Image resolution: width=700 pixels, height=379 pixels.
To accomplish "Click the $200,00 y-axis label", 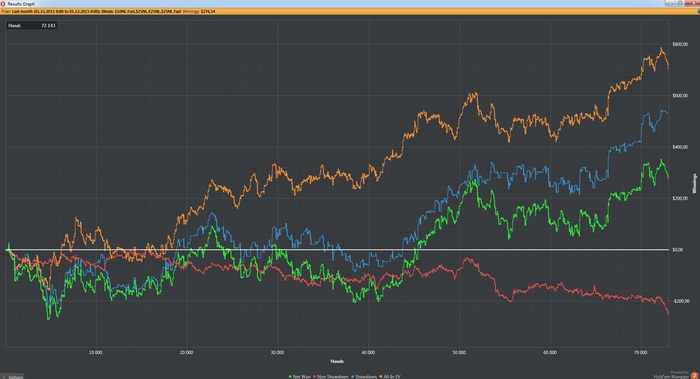I will tap(680, 198).
